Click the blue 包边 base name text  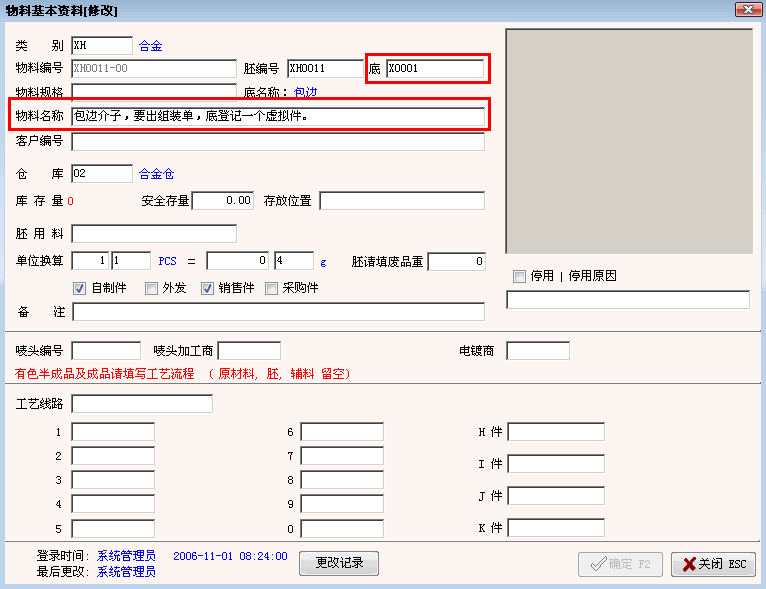[x=305, y=92]
